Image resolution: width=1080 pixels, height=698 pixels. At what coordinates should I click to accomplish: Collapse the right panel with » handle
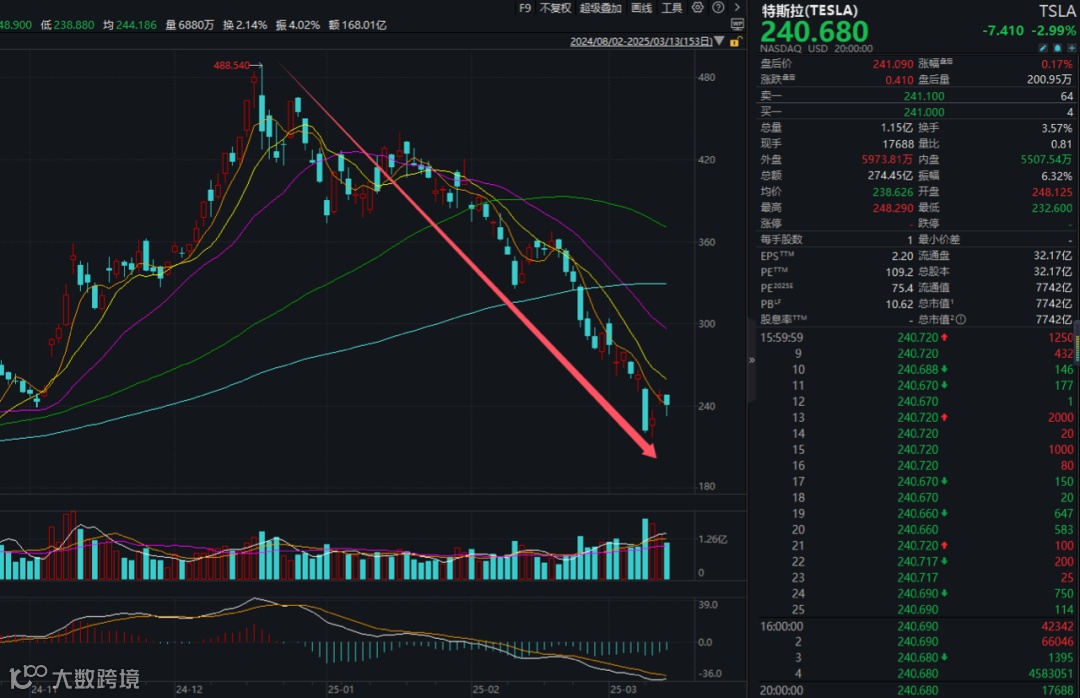(x=751, y=360)
